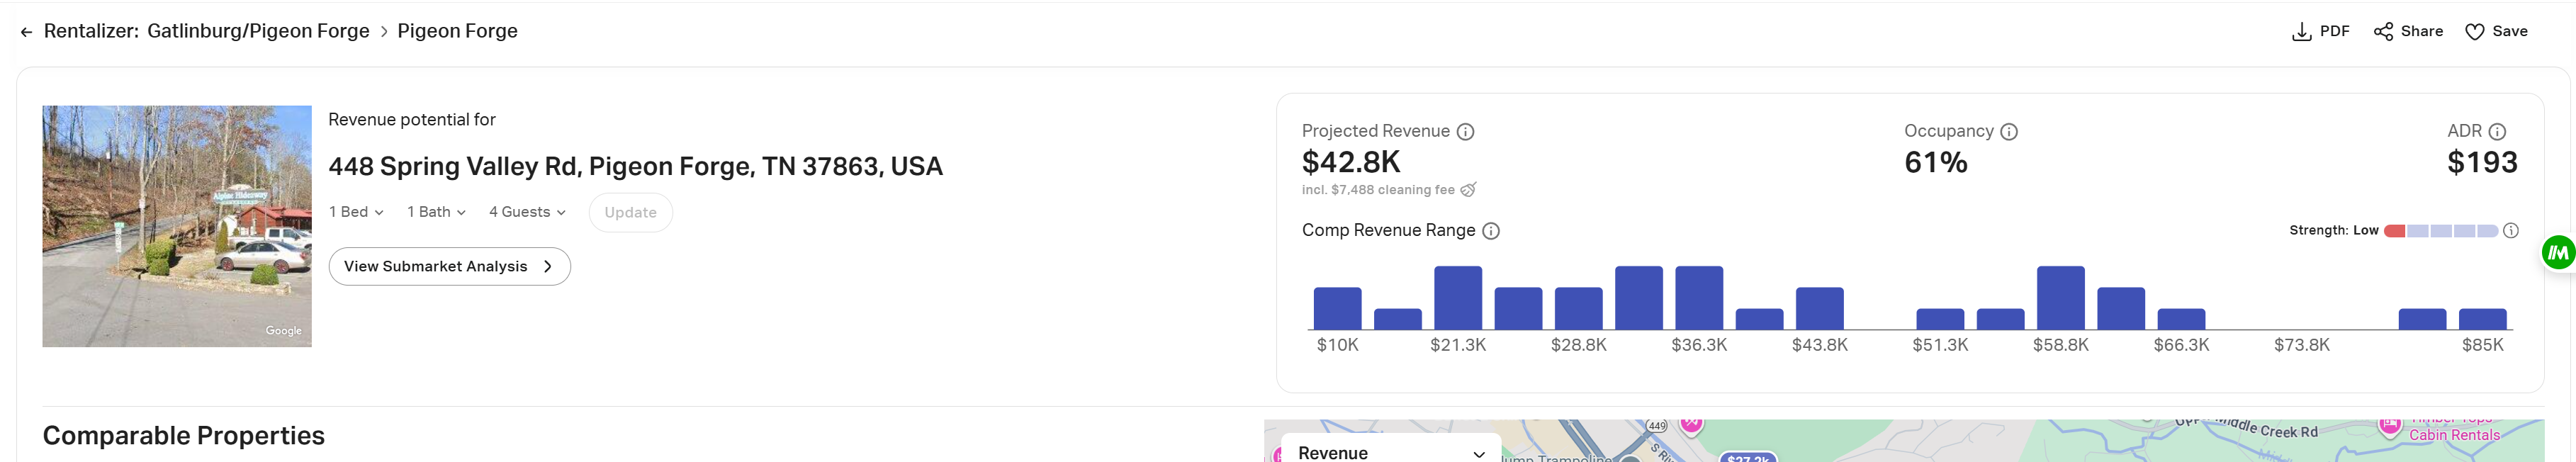
Task: Open the Pigeon Forge breadcrumb
Action: tap(457, 31)
